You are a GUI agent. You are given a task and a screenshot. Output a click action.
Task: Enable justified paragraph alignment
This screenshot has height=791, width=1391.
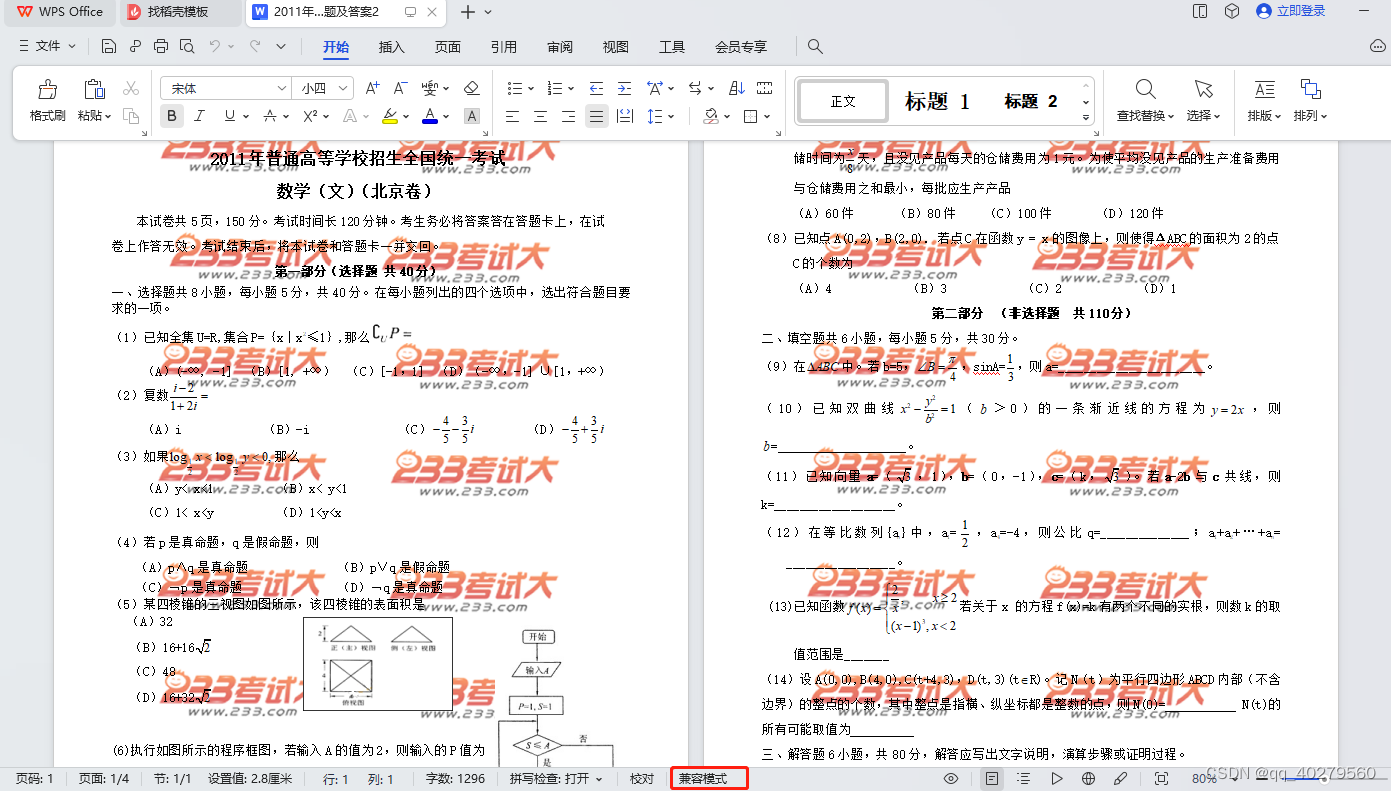[x=596, y=115]
